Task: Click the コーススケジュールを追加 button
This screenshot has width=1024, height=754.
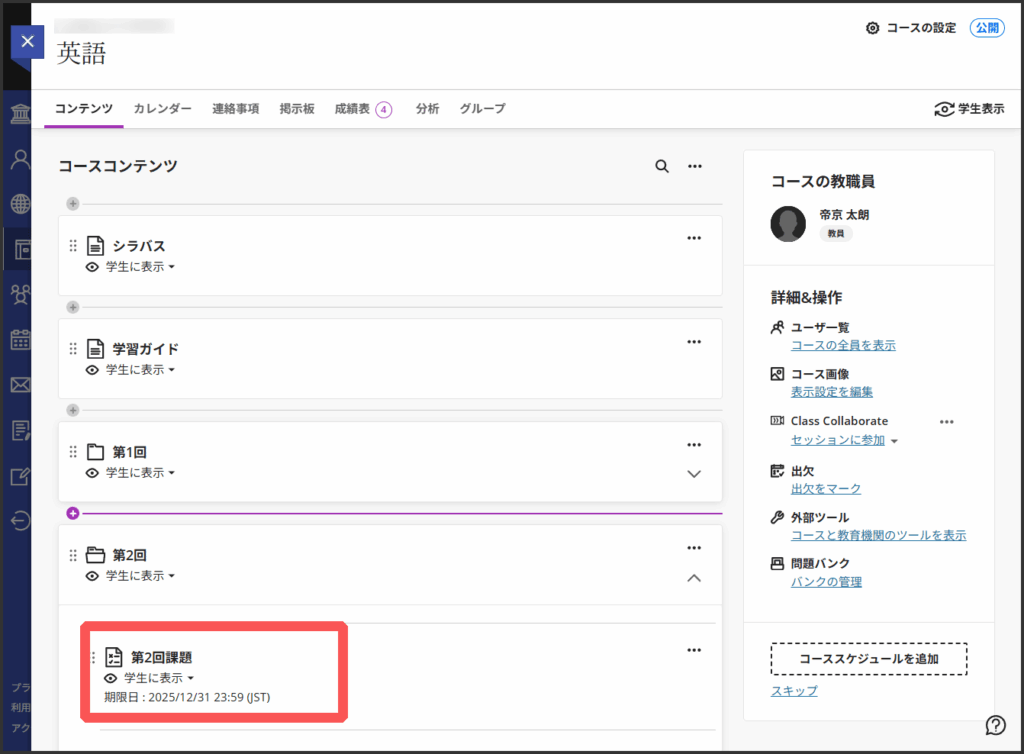Action: tap(868, 659)
